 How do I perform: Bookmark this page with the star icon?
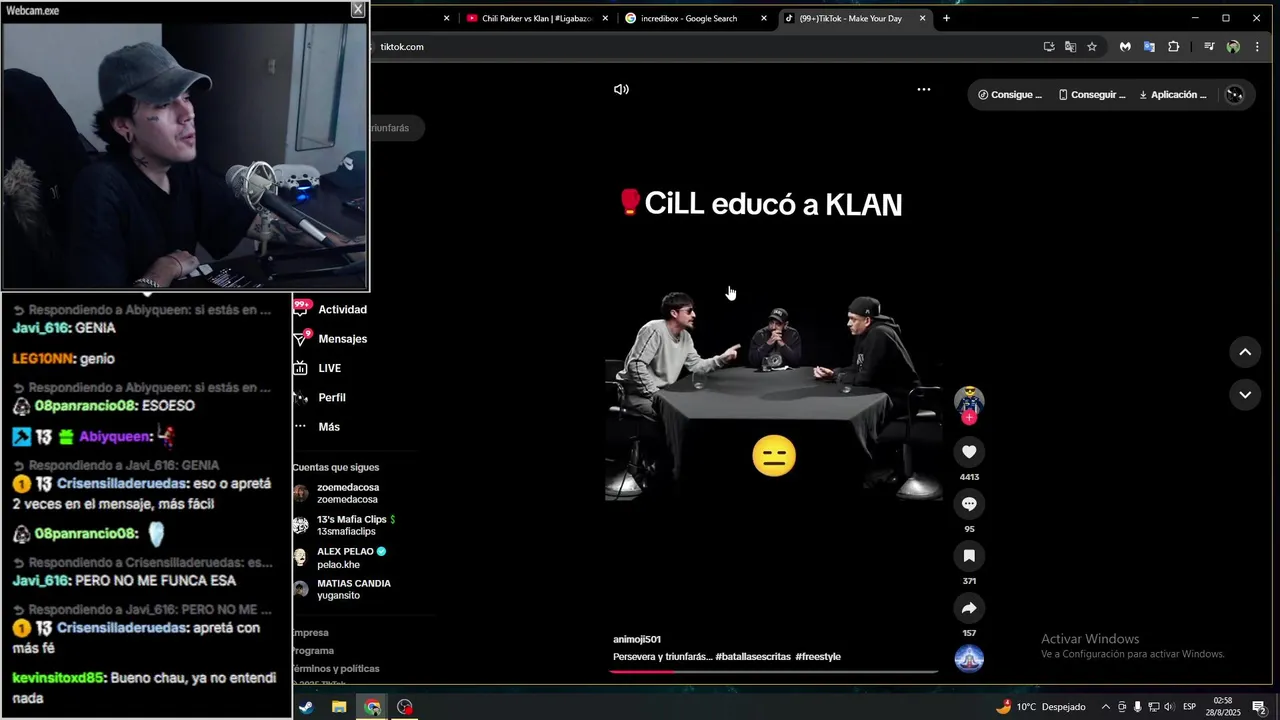(1092, 47)
